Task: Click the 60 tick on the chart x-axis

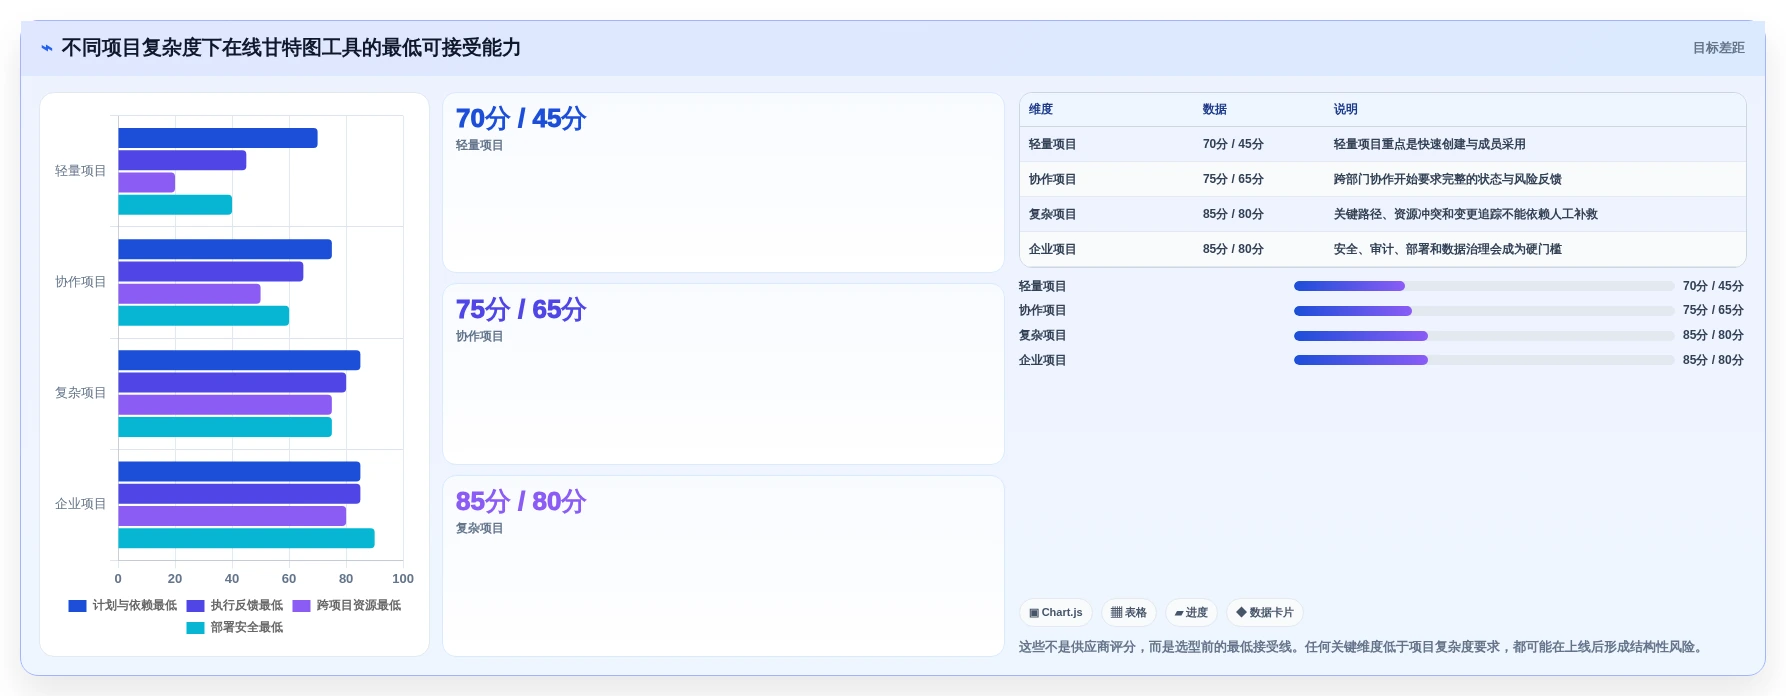Action: pos(289,579)
